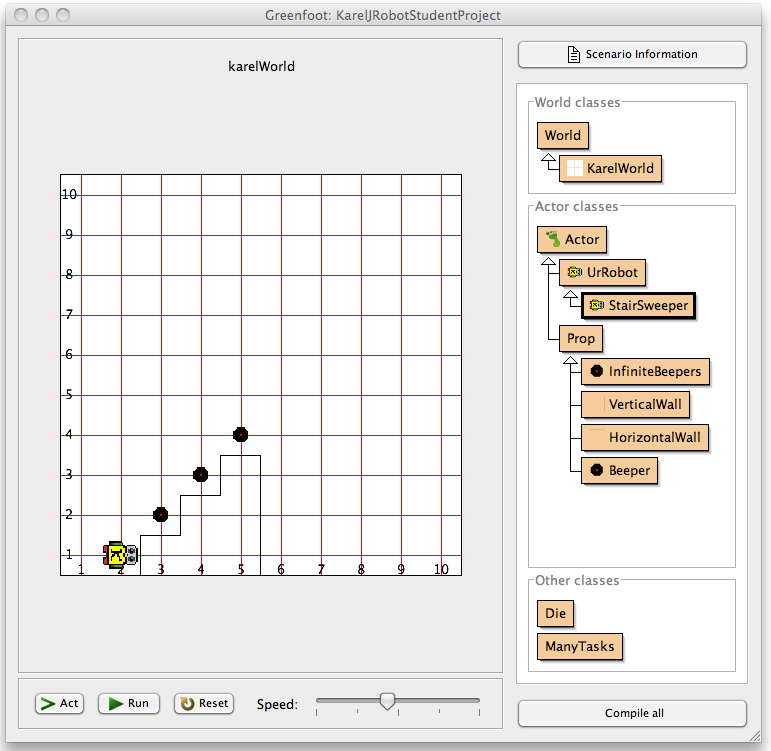This screenshot has height=751, width=771.
Task: Click the Act button
Action: pos(59,703)
